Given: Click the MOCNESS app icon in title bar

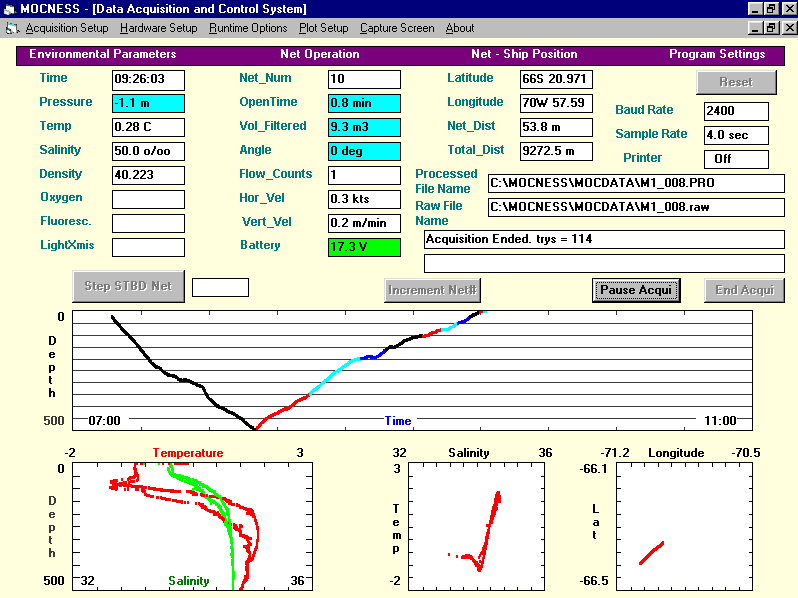Looking at the screenshot, I should tap(9, 8).
